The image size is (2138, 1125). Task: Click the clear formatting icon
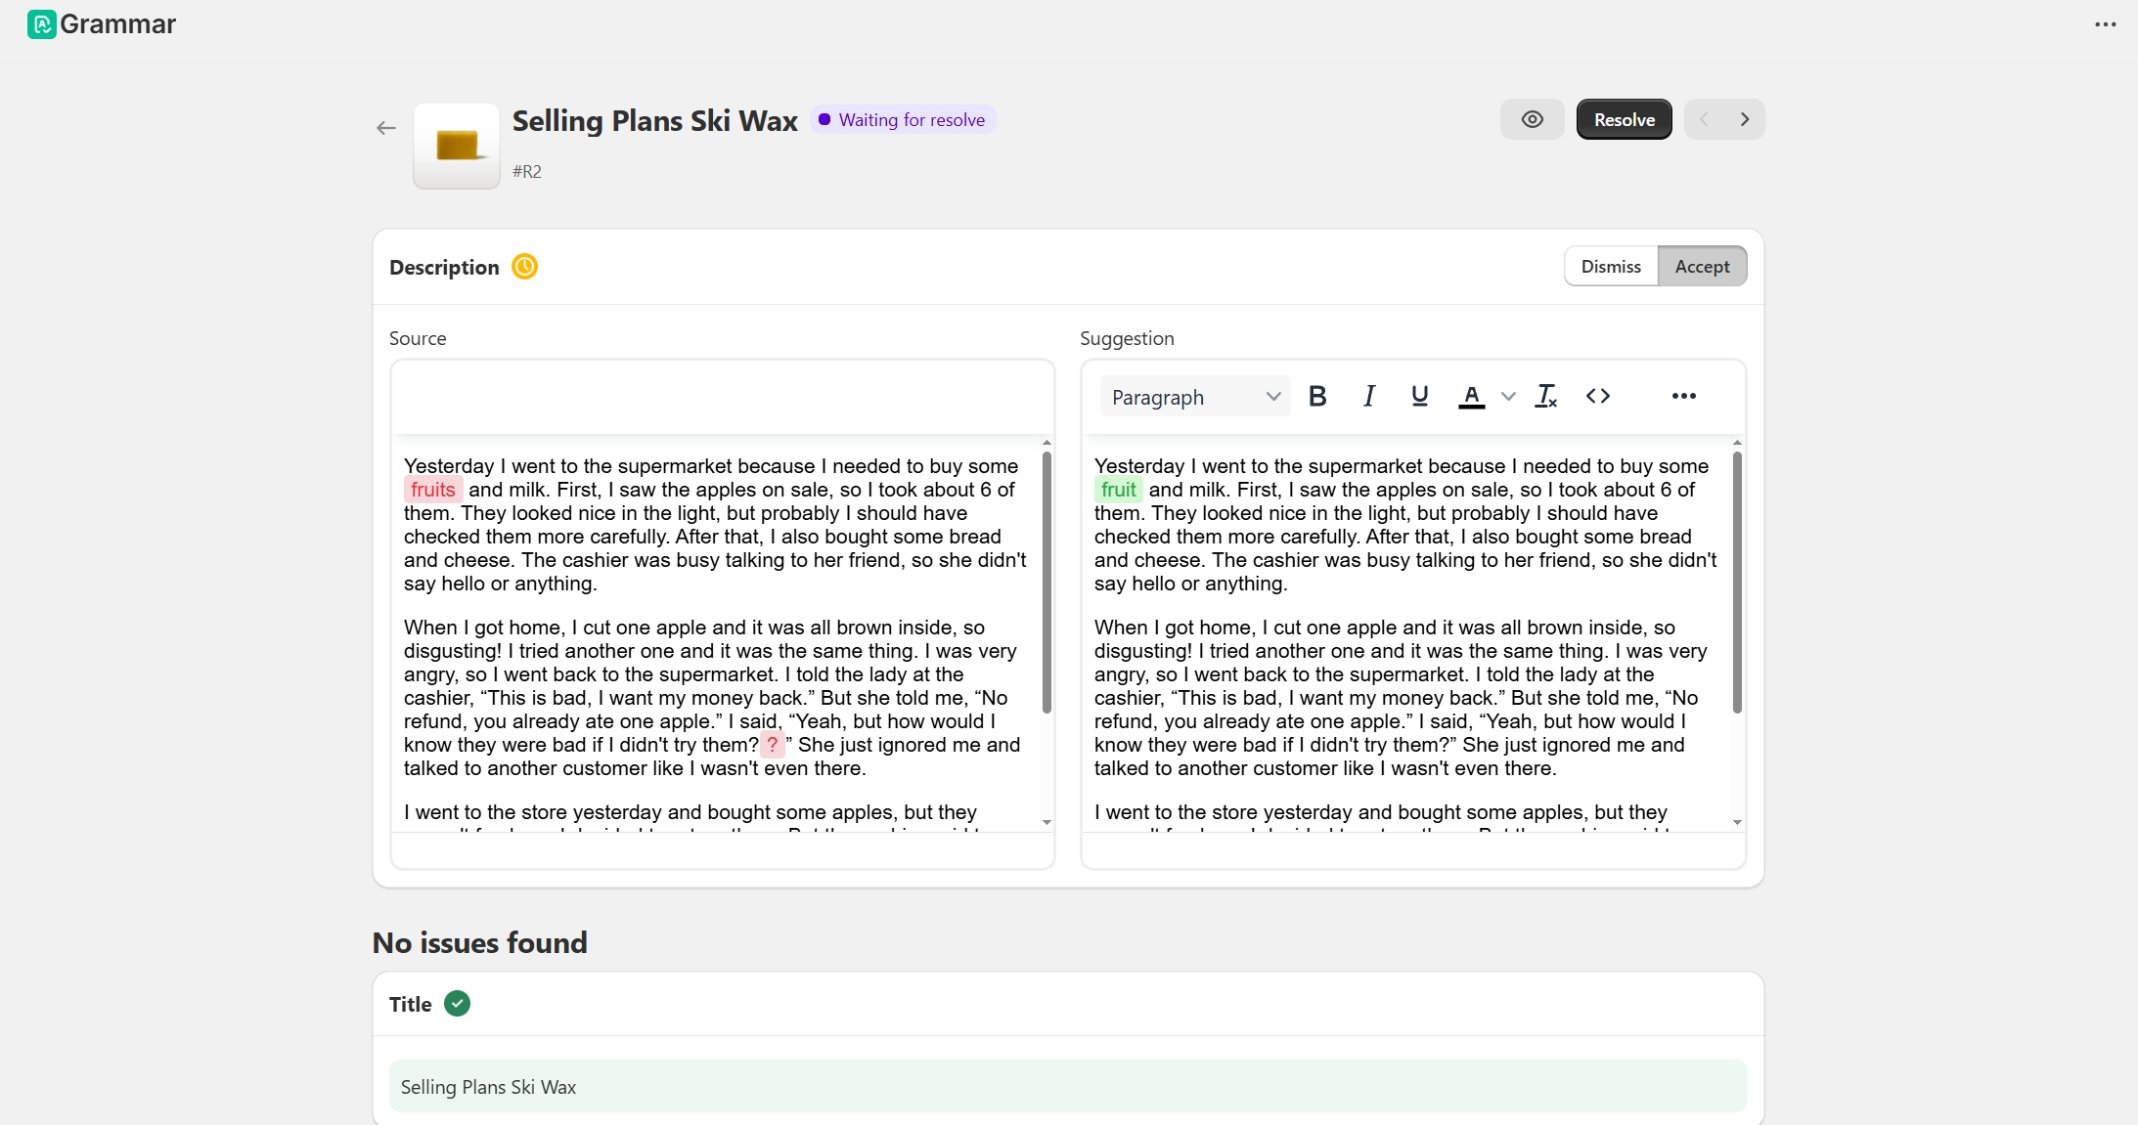pos(1545,396)
